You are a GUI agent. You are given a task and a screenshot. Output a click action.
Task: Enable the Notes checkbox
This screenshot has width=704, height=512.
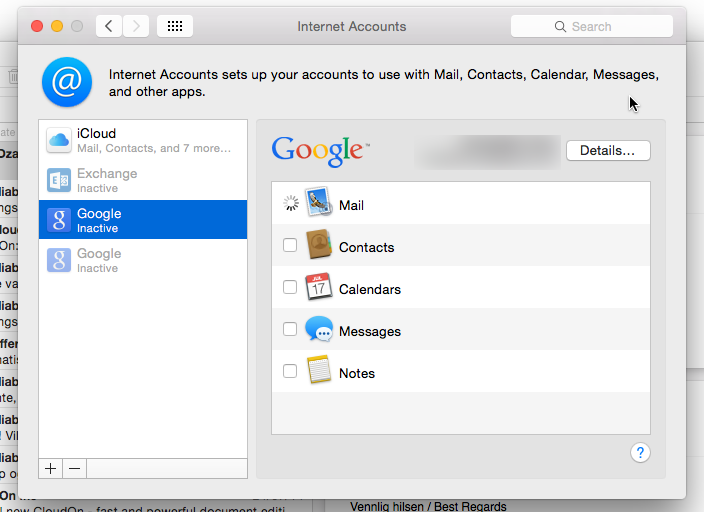(290, 371)
